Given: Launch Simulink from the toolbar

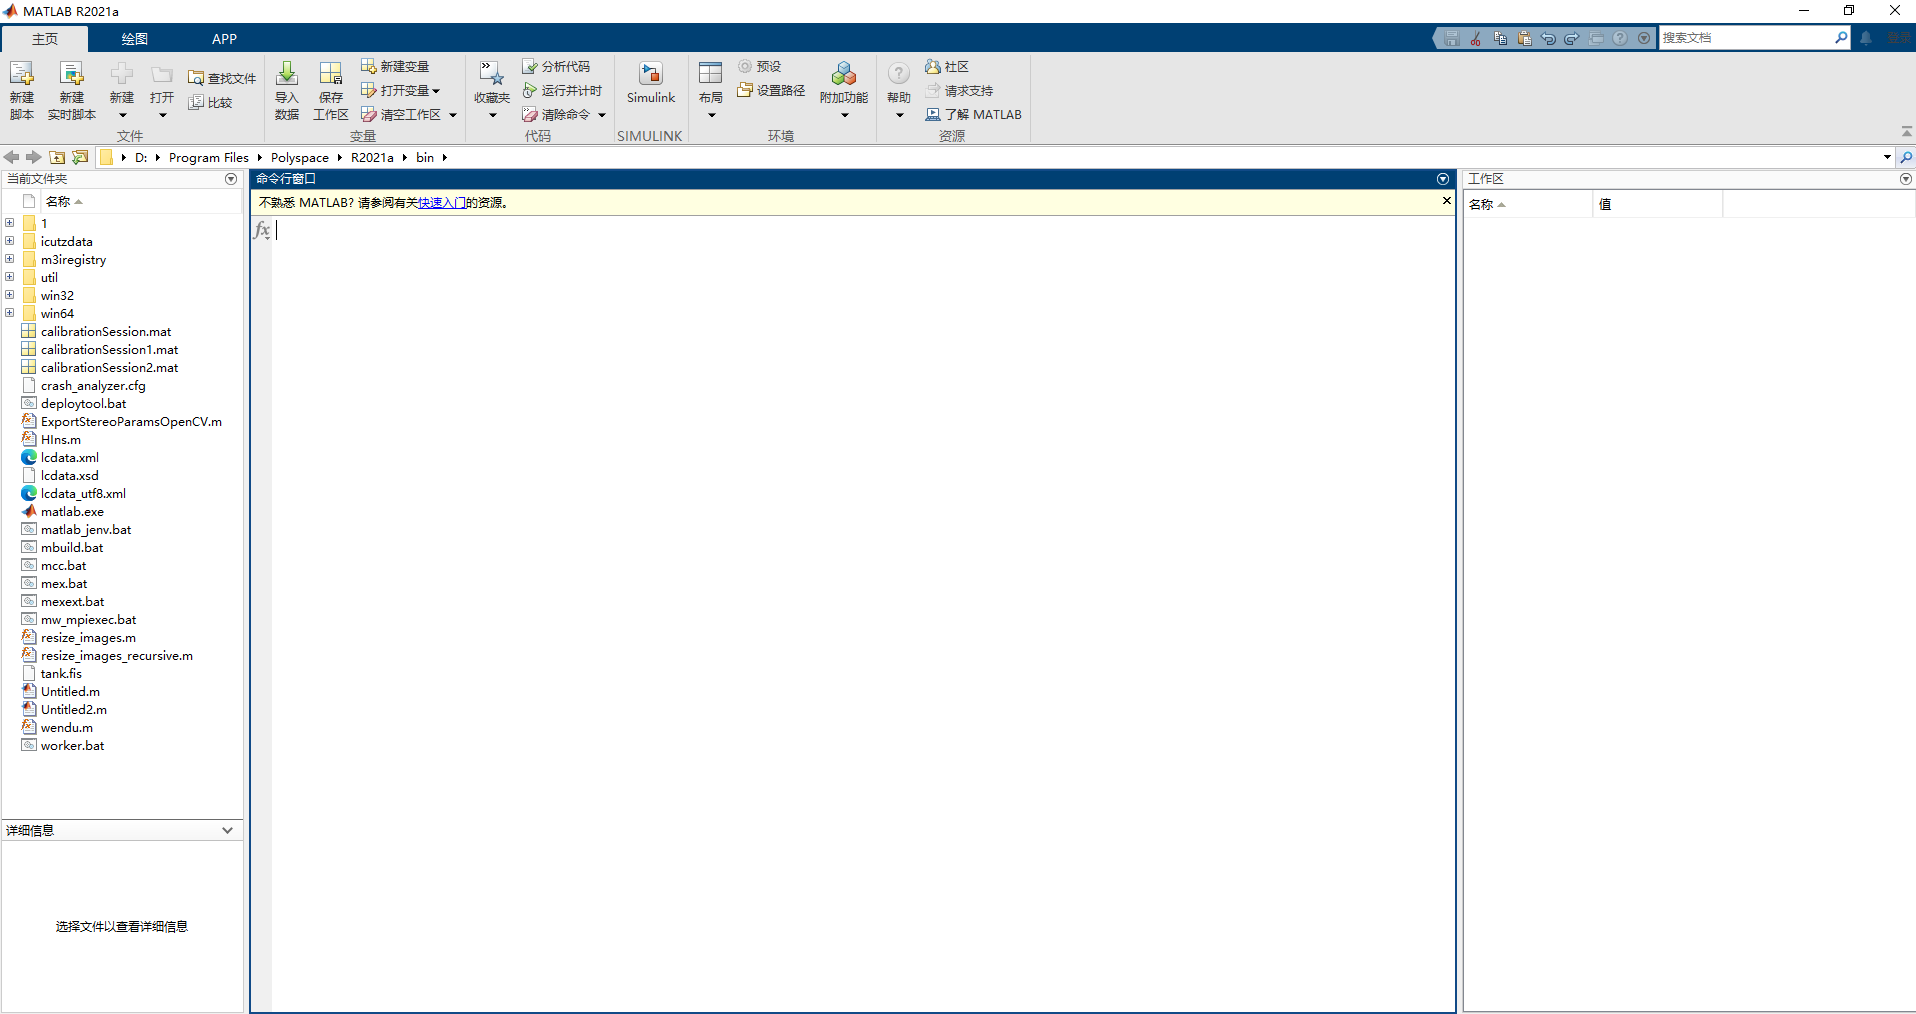Looking at the screenshot, I should coord(651,83).
